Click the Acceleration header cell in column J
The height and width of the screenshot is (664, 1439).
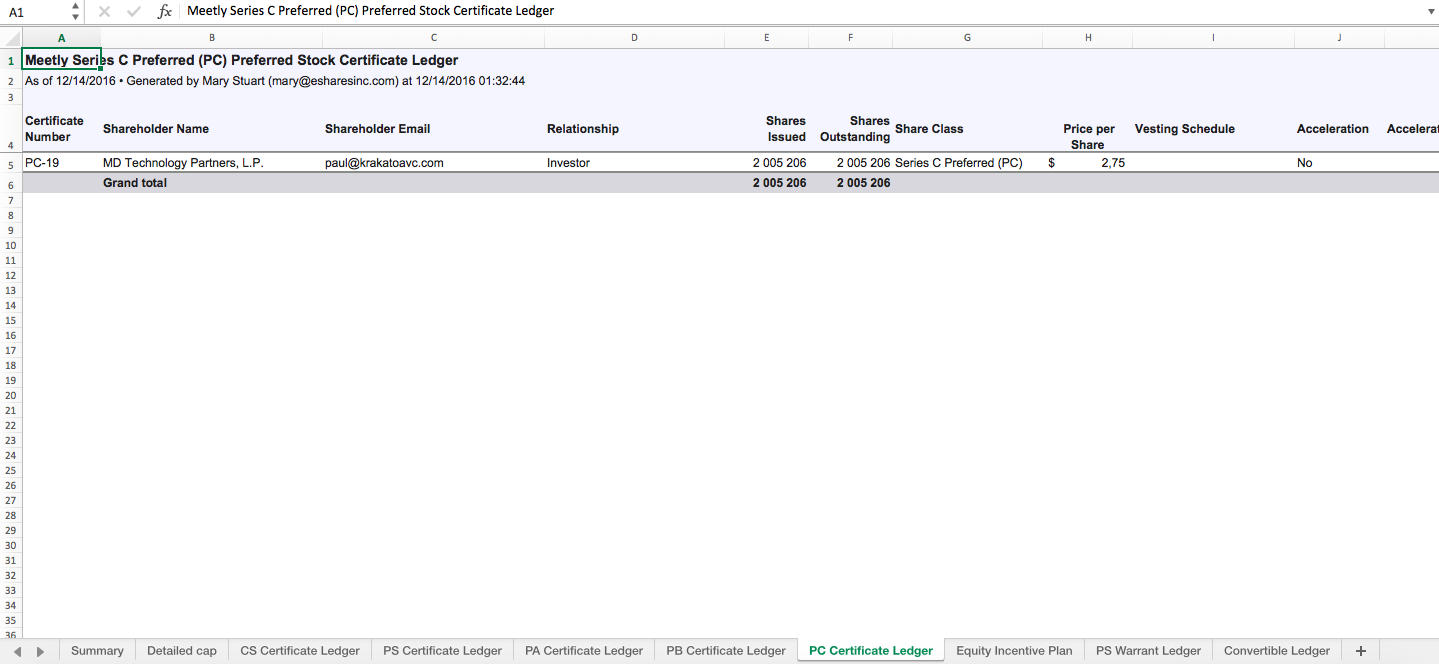[1339, 129]
